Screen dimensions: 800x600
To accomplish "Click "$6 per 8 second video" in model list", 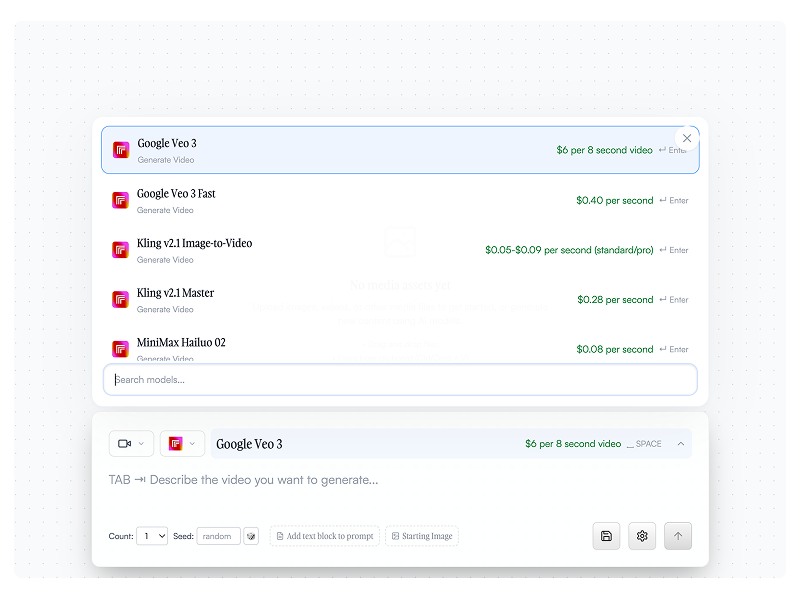I will (604, 150).
